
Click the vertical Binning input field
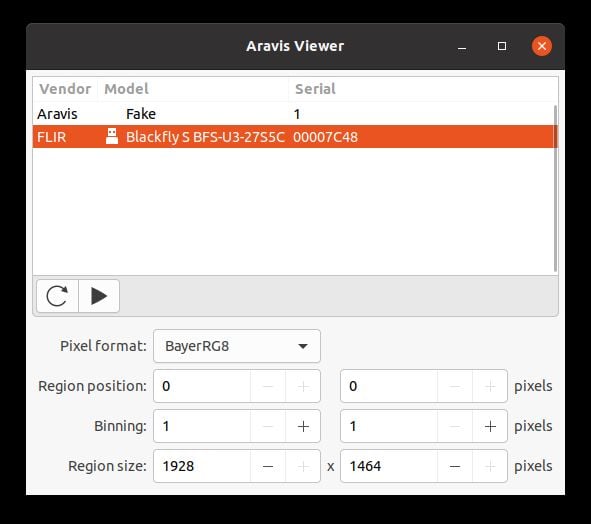click(x=389, y=426)
